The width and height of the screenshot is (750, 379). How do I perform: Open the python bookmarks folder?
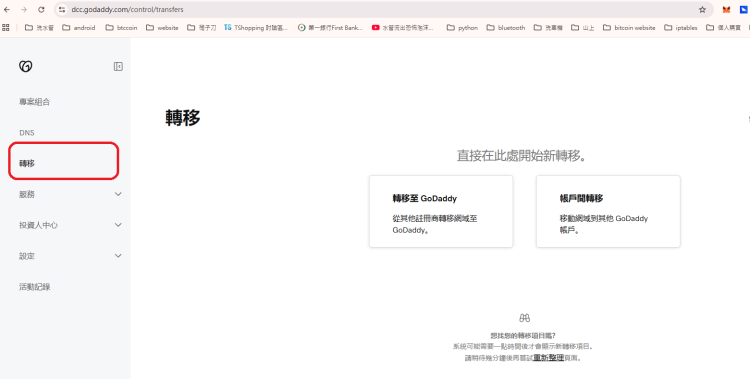click(x=463, y=28)
